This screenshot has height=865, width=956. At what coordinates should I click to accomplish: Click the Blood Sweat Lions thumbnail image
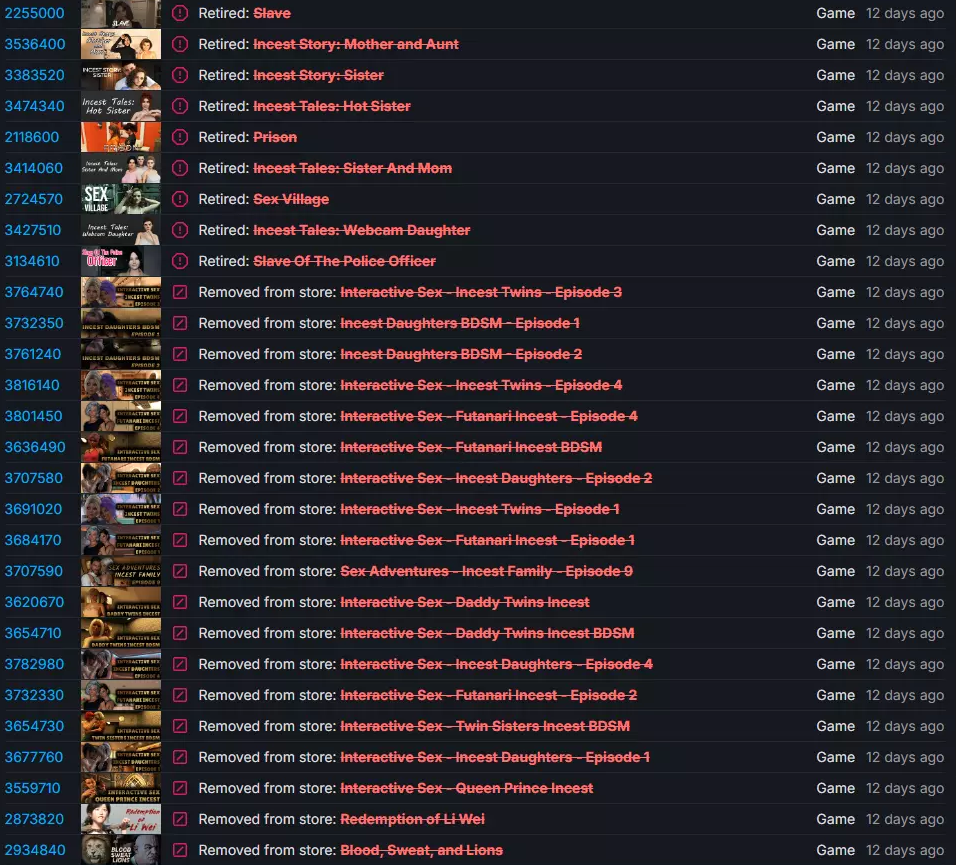[121, 850]
